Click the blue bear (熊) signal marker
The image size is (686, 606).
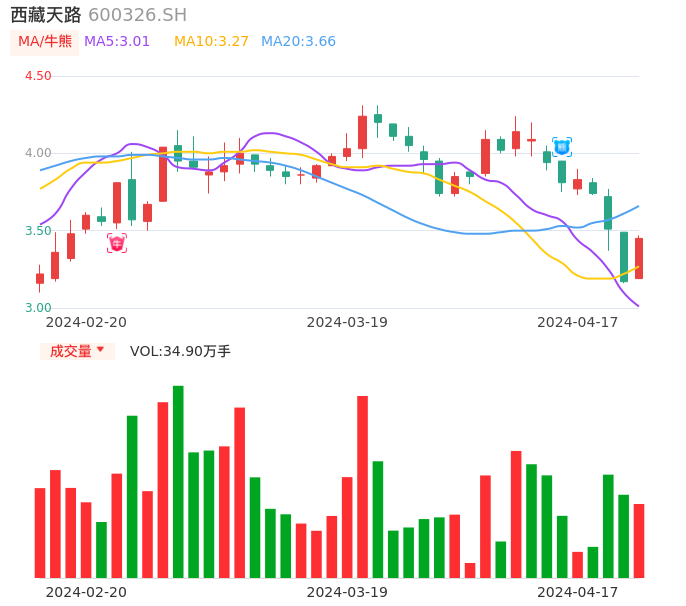coord(562,147)
